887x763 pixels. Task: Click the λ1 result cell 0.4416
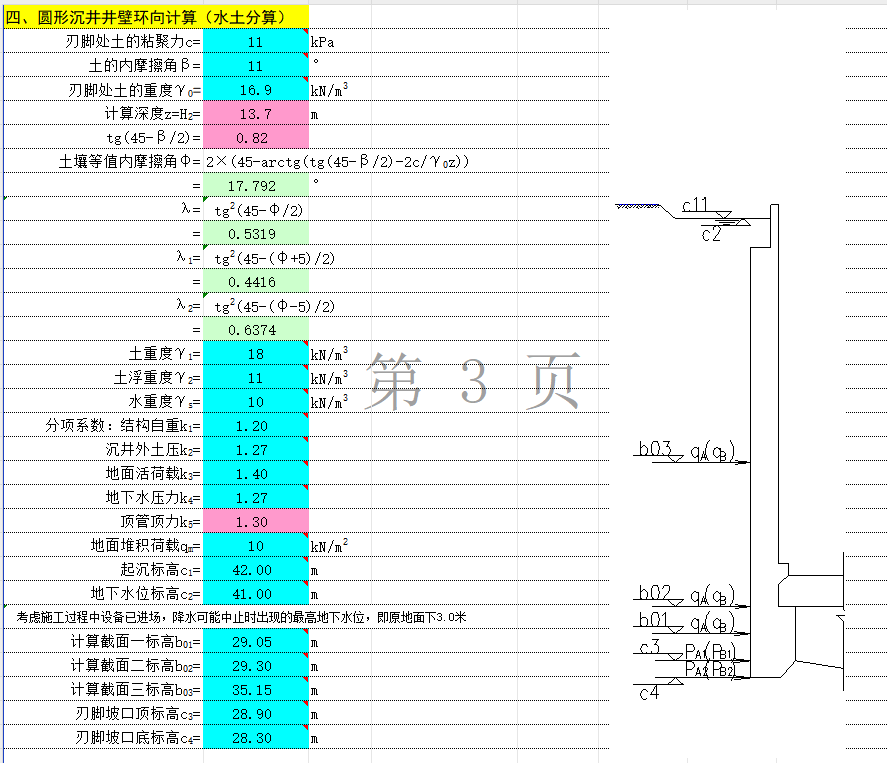[256, 282]
